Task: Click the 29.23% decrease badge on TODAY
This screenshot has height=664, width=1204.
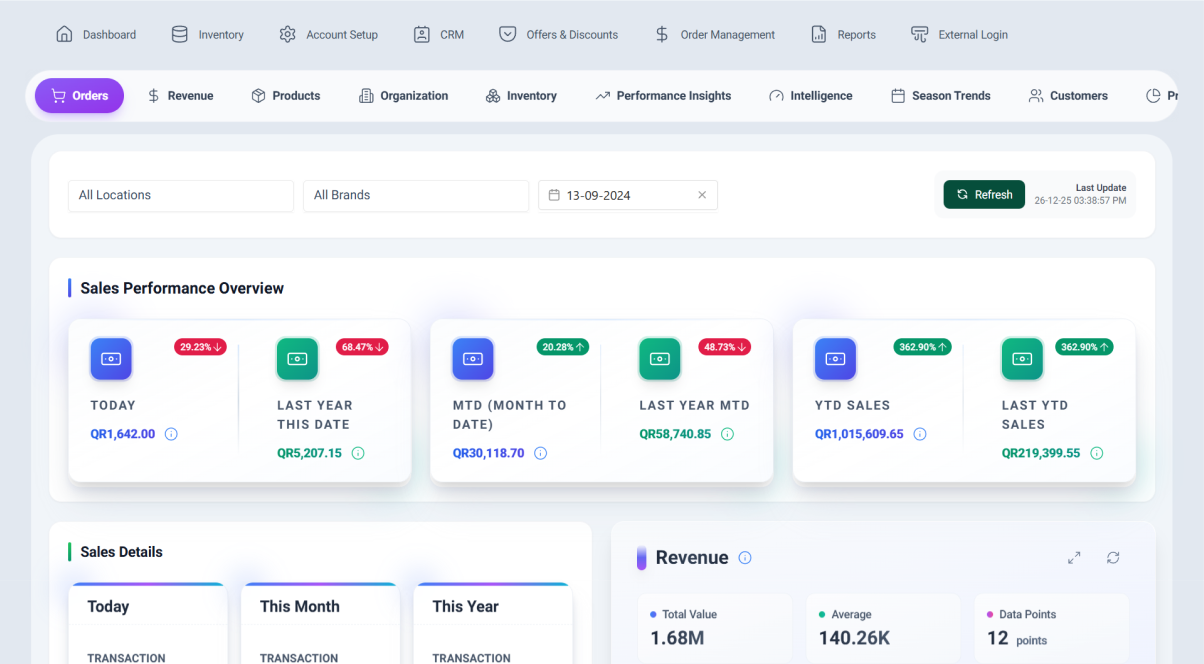Action: point(201,347)
